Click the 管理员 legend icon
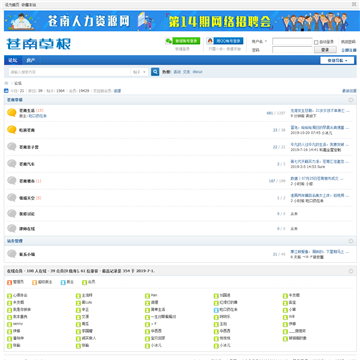Viewport: 360px width, 360px height. click(x=9, y=282)
